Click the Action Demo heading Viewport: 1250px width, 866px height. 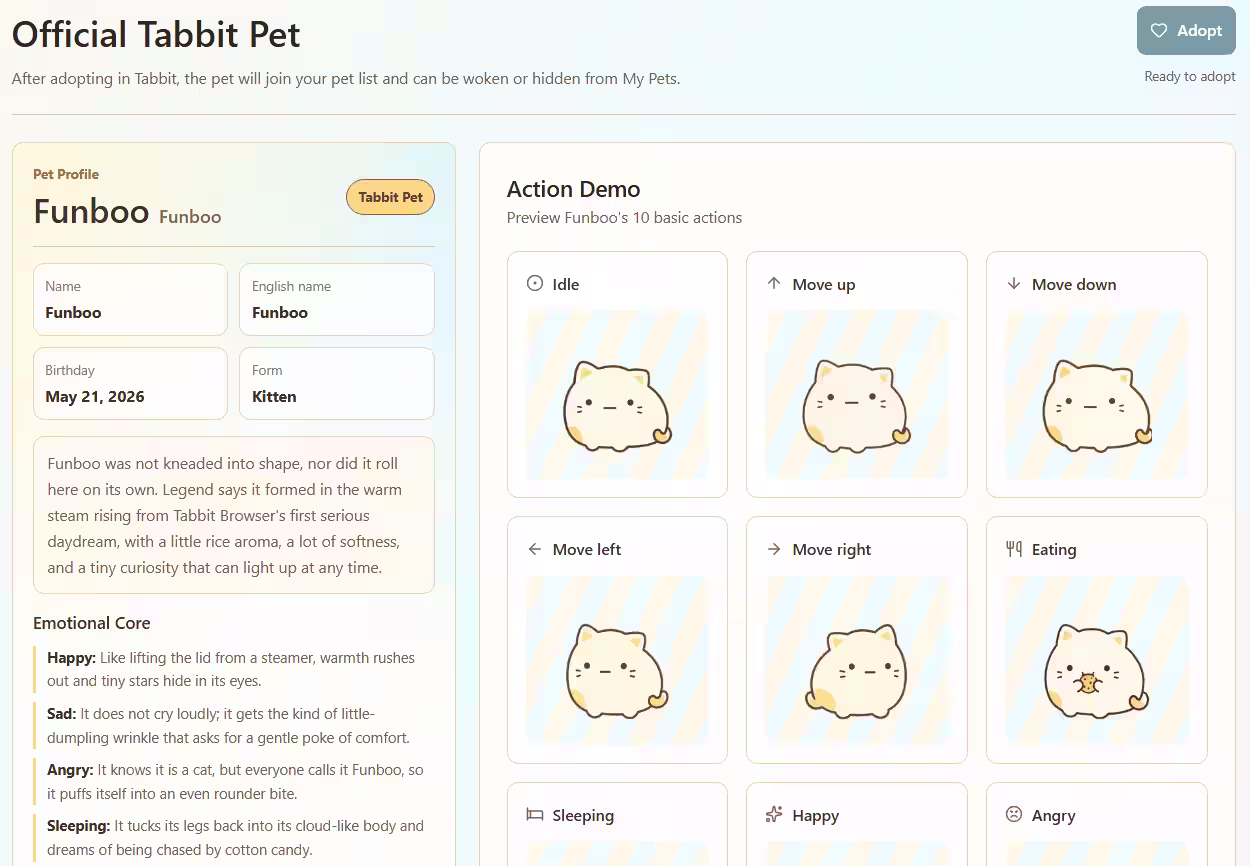coord(573,189)
